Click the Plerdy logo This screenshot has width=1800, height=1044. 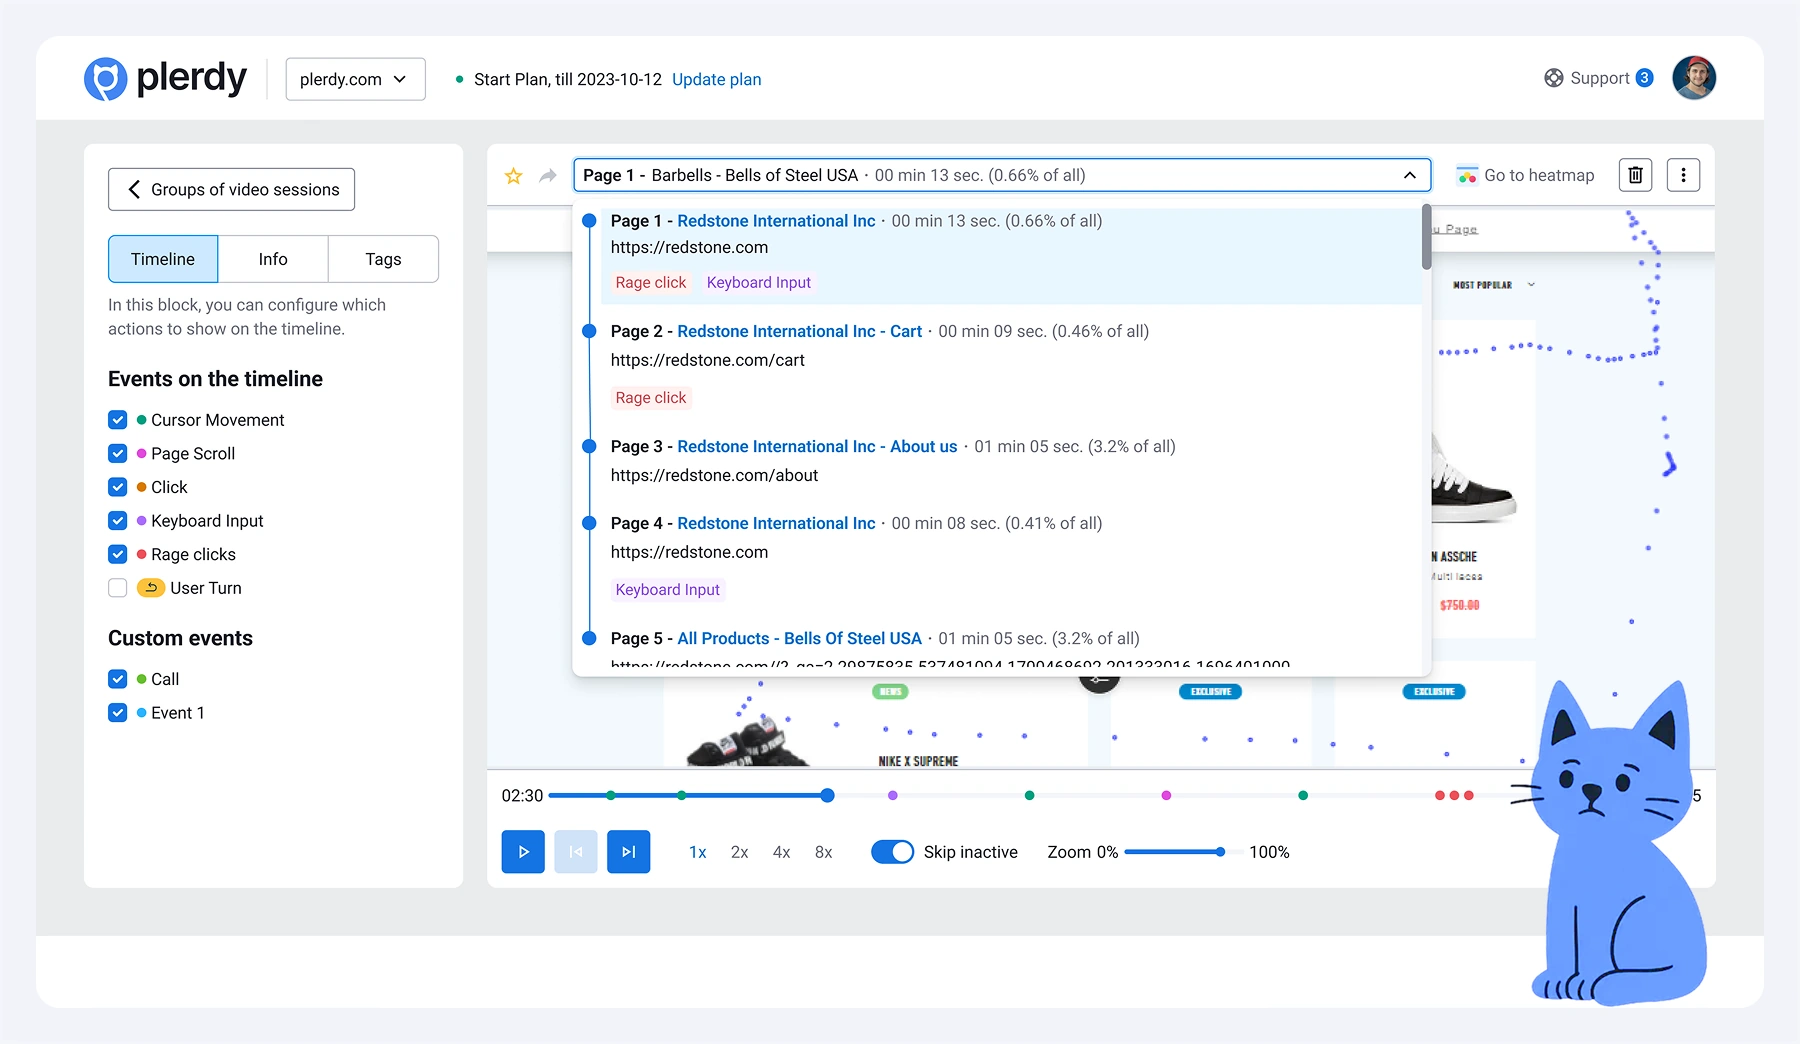tap(166, 78)
